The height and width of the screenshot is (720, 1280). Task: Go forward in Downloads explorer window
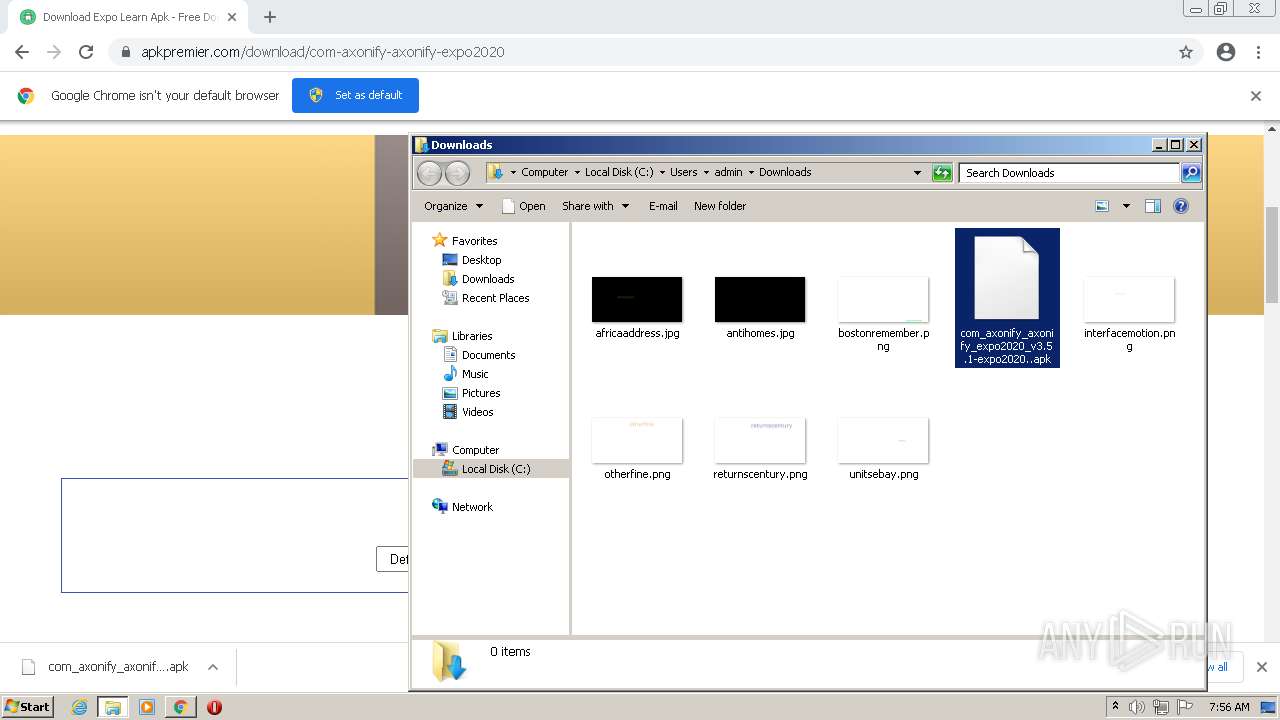(x=457, y=173)
